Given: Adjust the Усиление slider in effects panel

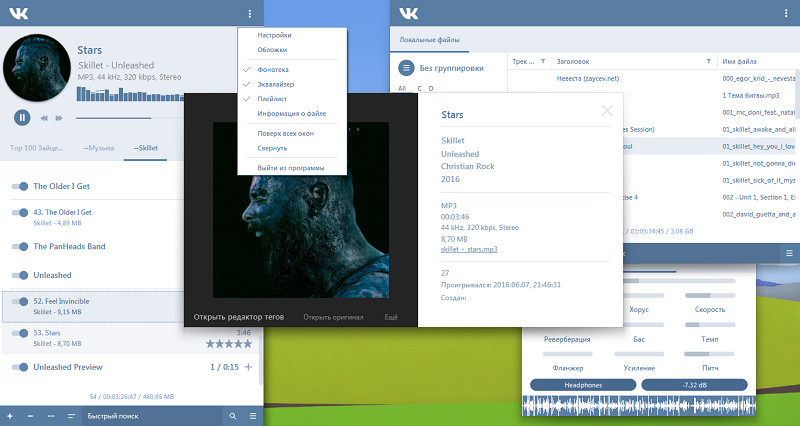Looking at the screenshot, I should pos(639,354).
